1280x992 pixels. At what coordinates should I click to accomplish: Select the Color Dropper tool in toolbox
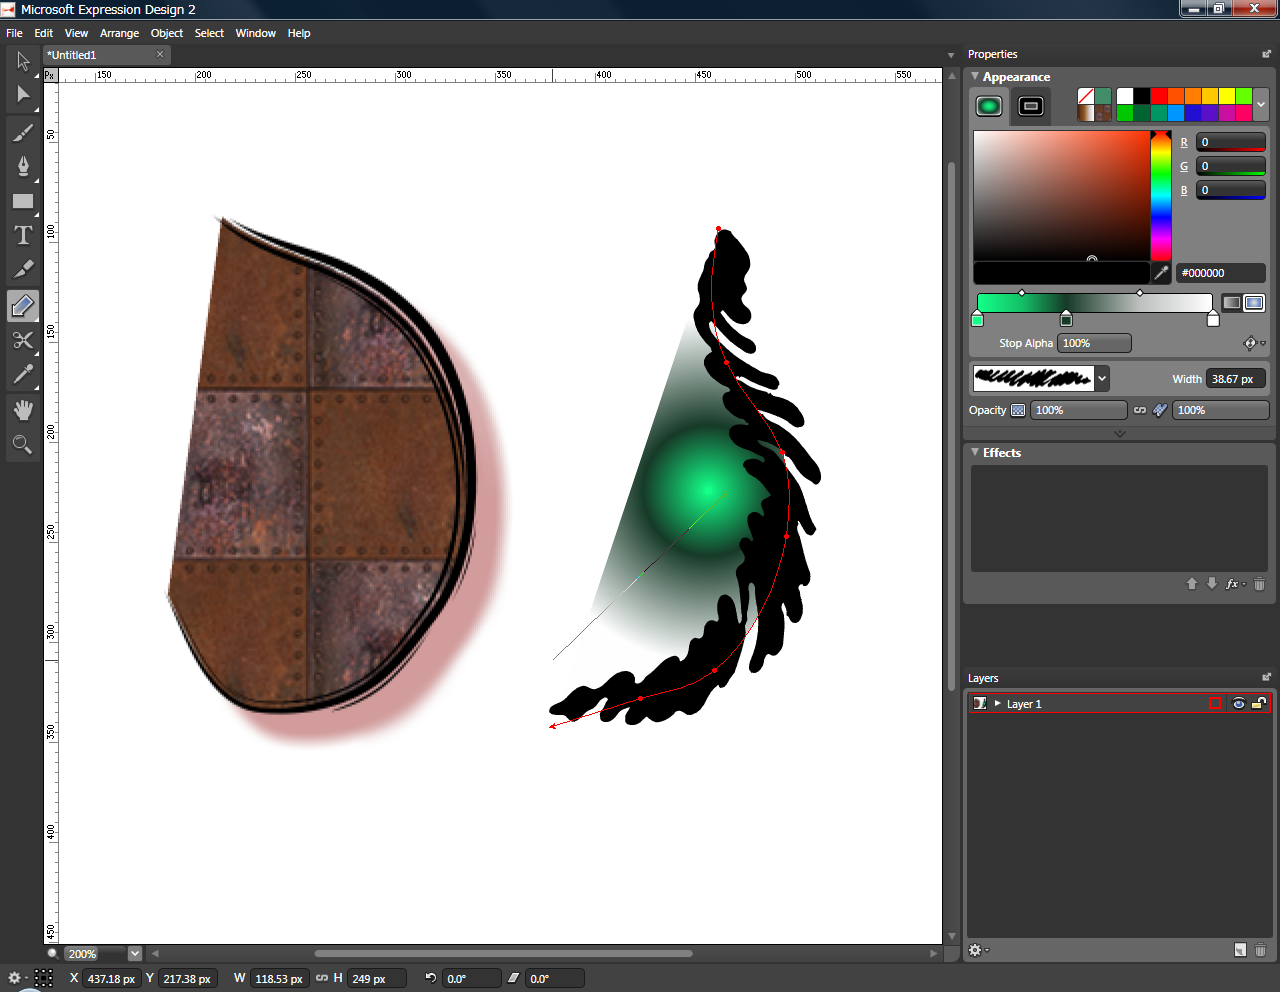coord(23,270)
